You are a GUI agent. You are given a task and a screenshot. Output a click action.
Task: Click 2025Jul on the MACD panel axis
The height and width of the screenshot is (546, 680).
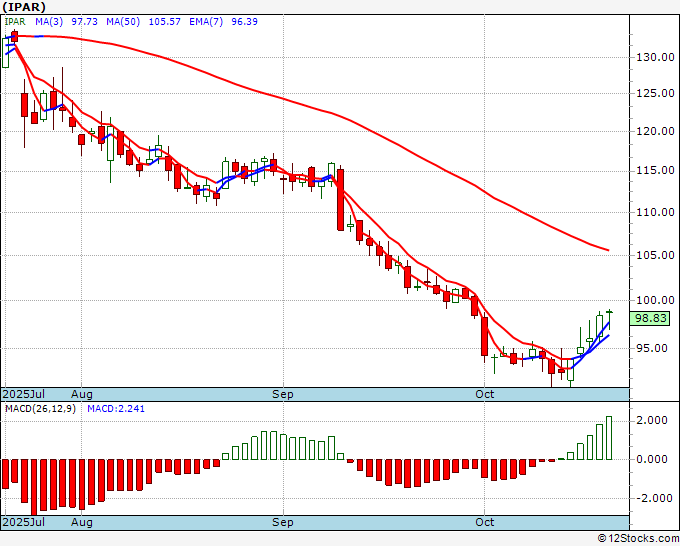coord(24,522)
